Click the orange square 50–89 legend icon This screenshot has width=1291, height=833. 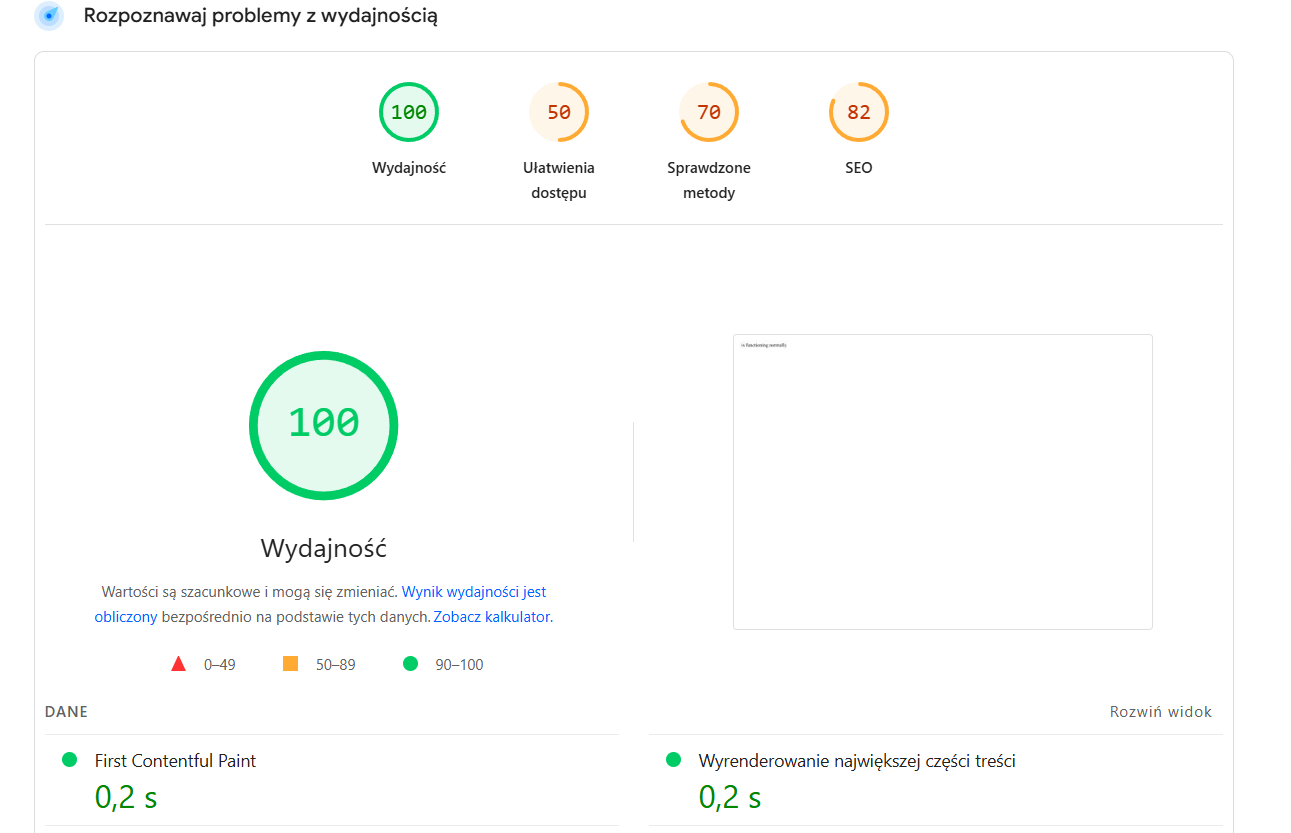(x=291, y=664)
